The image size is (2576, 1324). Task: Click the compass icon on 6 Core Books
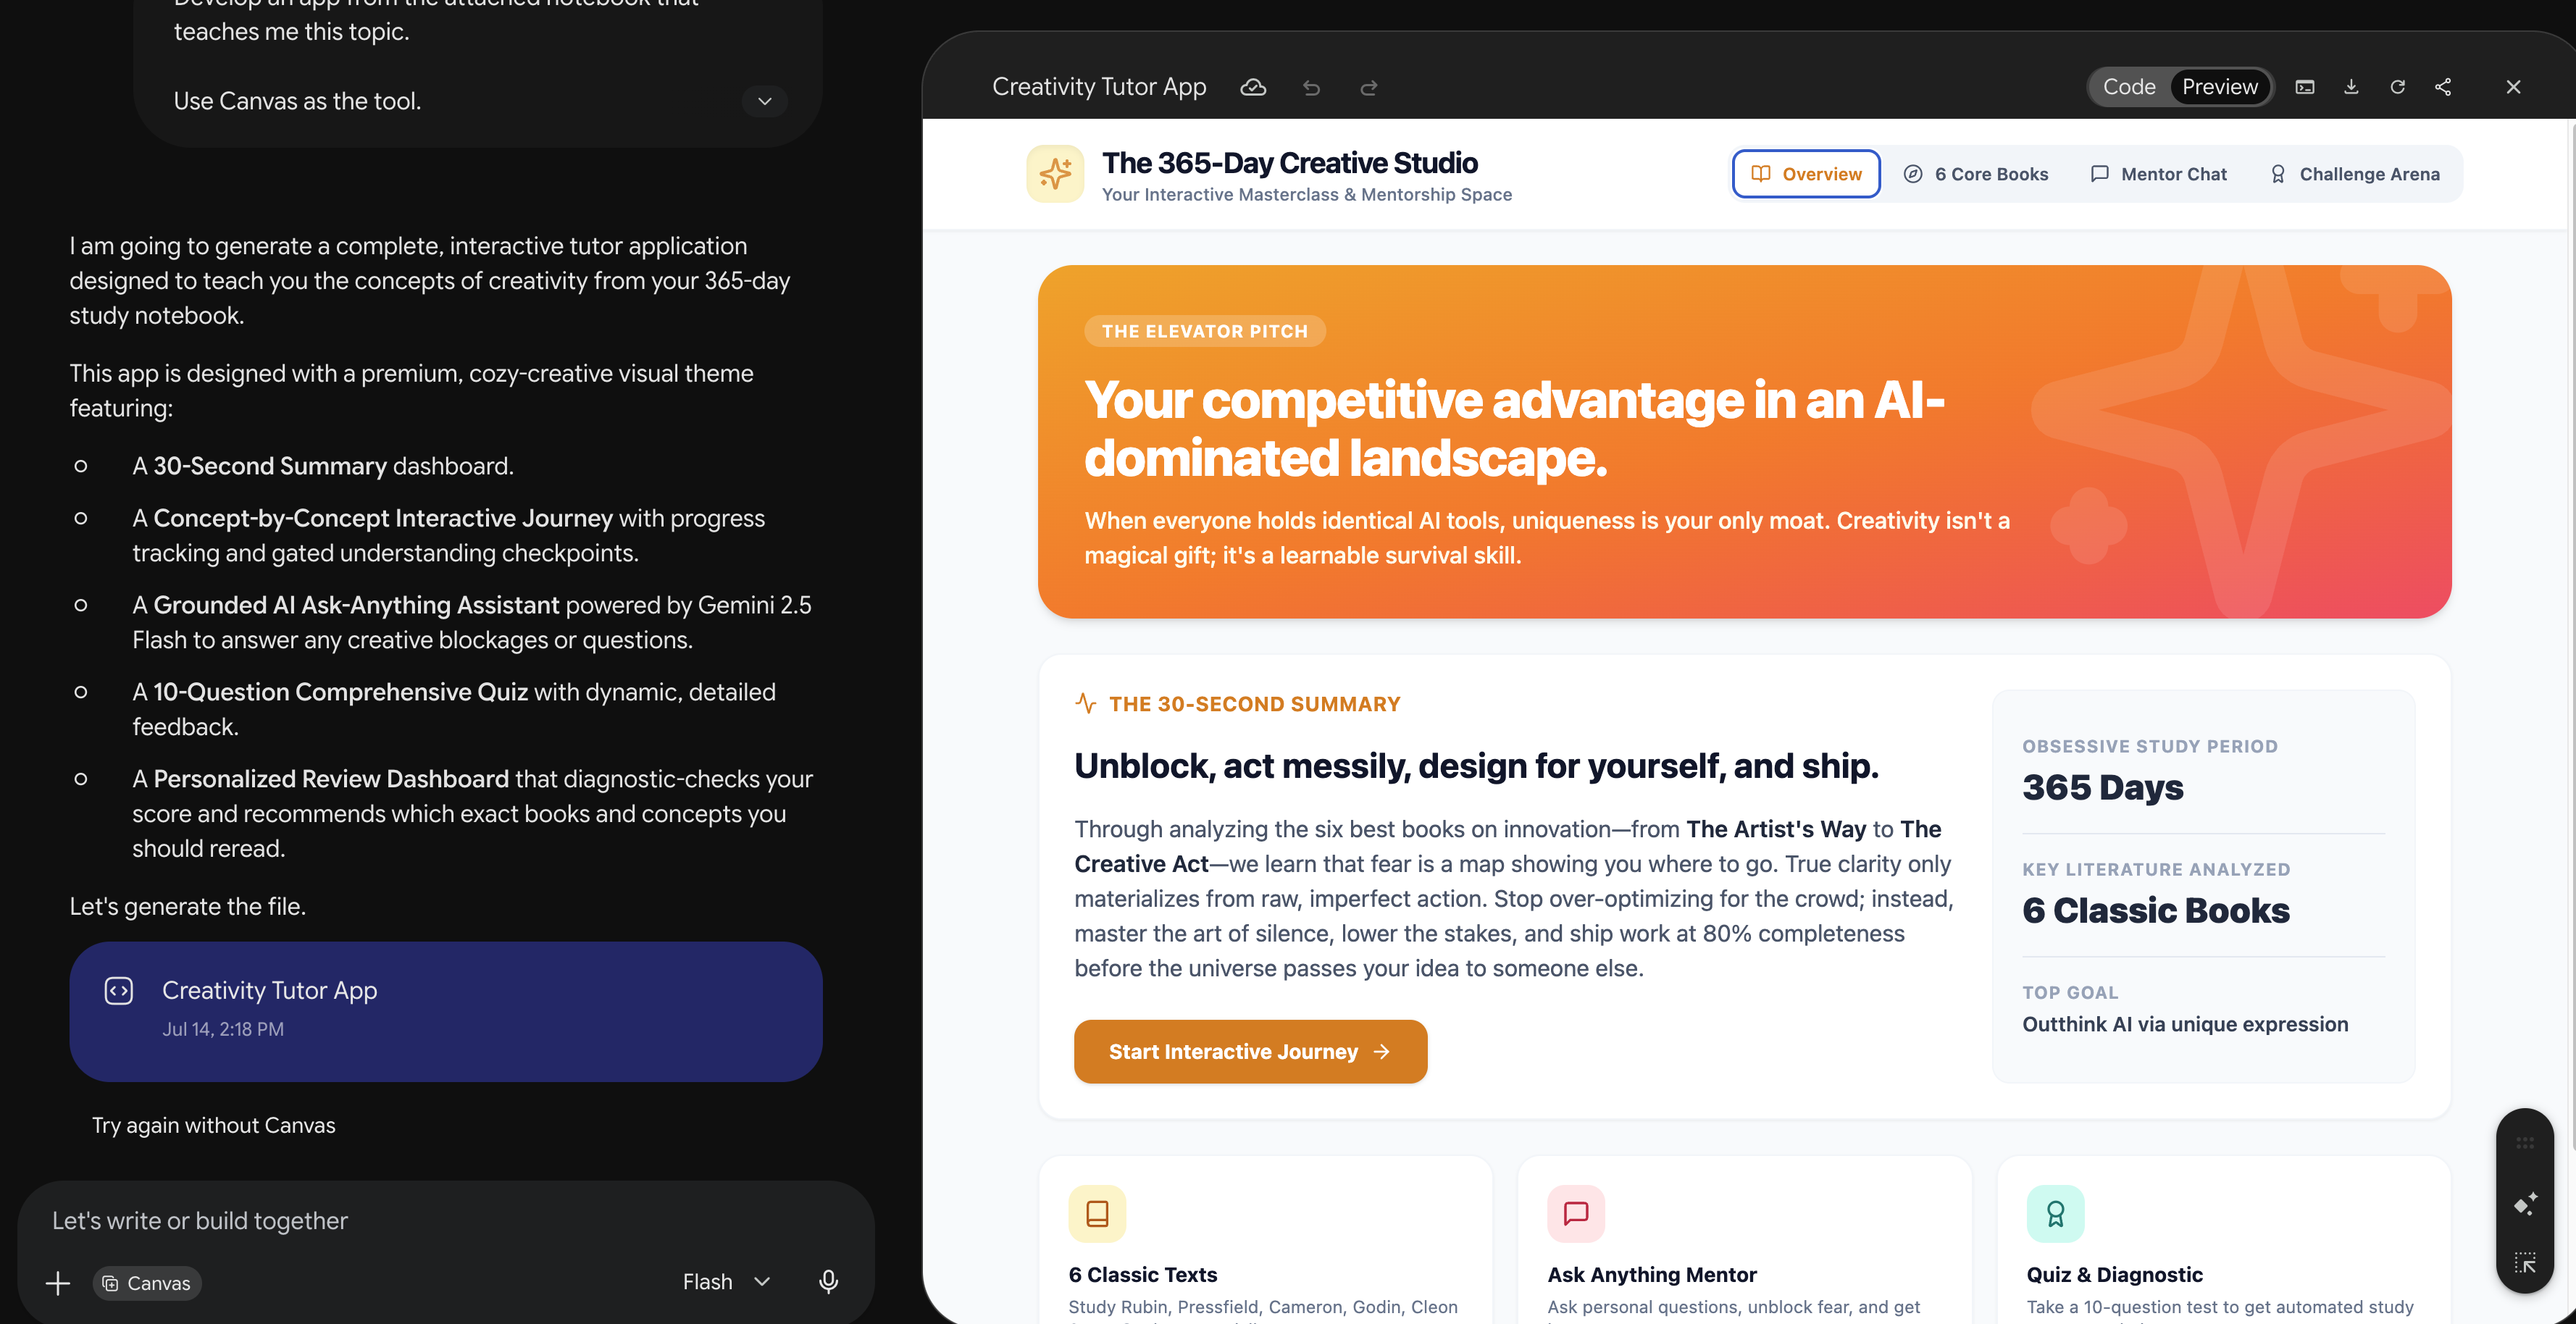[x=1912, y=174]
